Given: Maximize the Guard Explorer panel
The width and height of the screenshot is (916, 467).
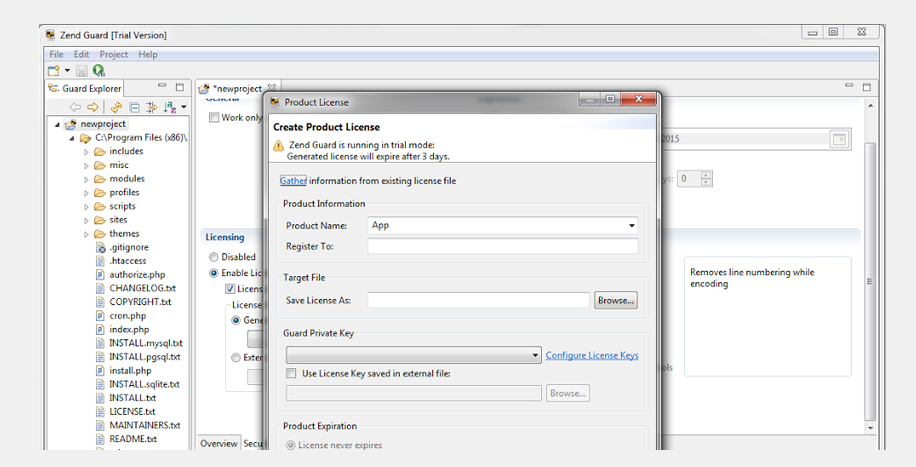Looking at the screenshot, I should point(180,87).
